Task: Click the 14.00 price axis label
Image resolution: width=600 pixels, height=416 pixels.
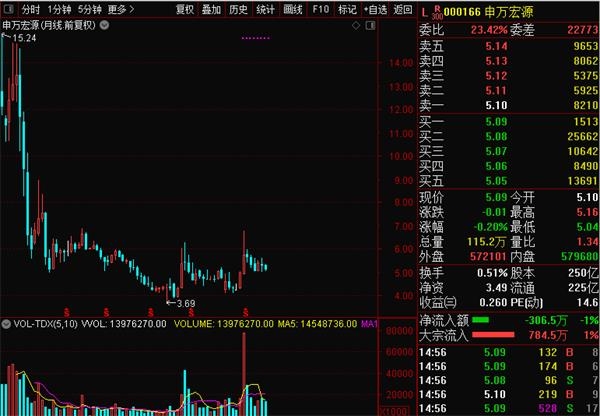Action: point(401,63)
